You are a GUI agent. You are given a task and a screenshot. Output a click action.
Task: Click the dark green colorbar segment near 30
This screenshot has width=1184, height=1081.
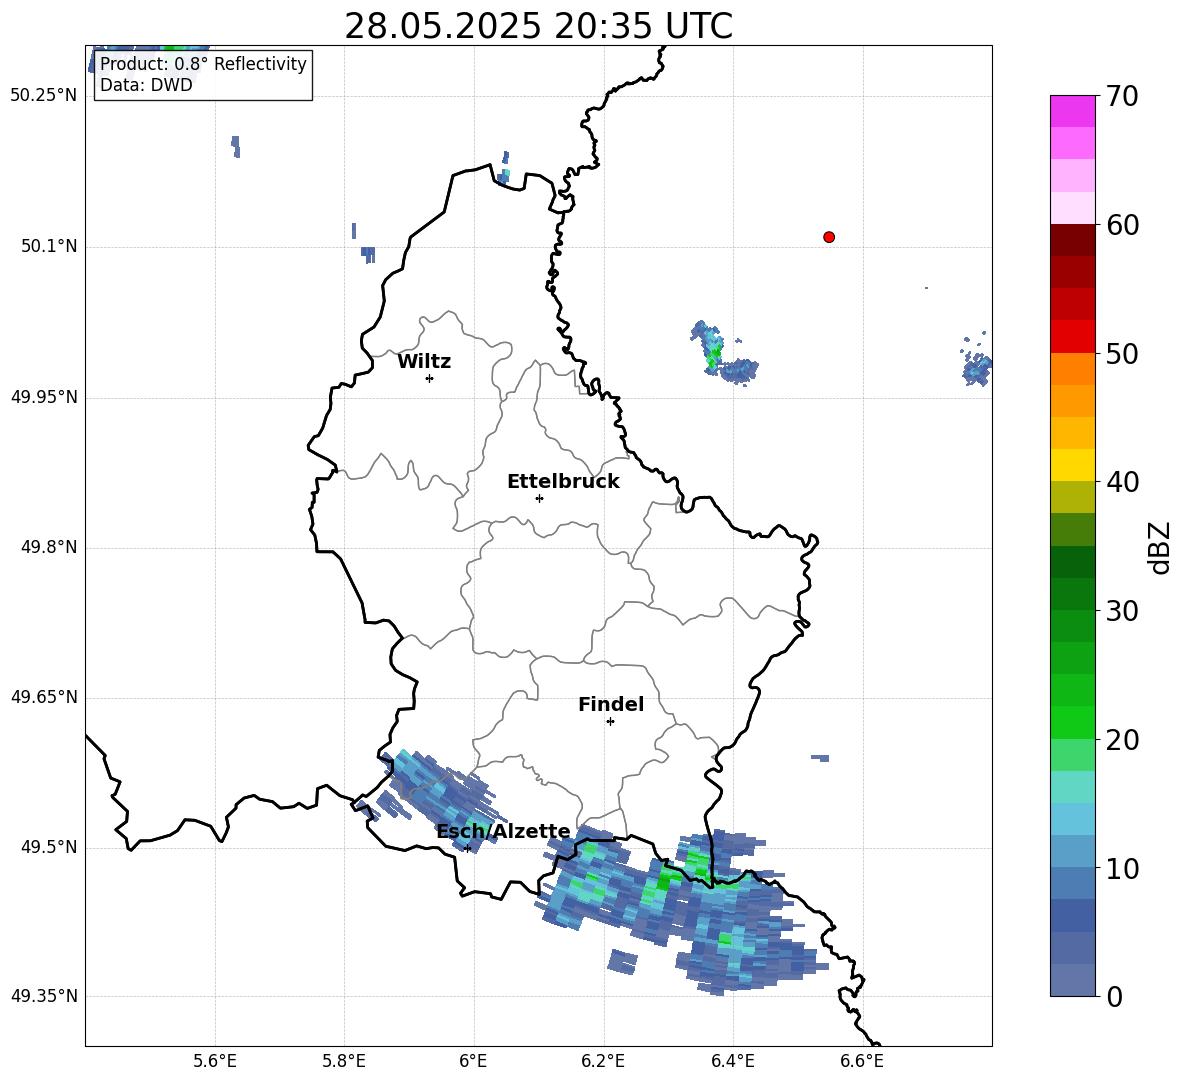pos(1072,594)
